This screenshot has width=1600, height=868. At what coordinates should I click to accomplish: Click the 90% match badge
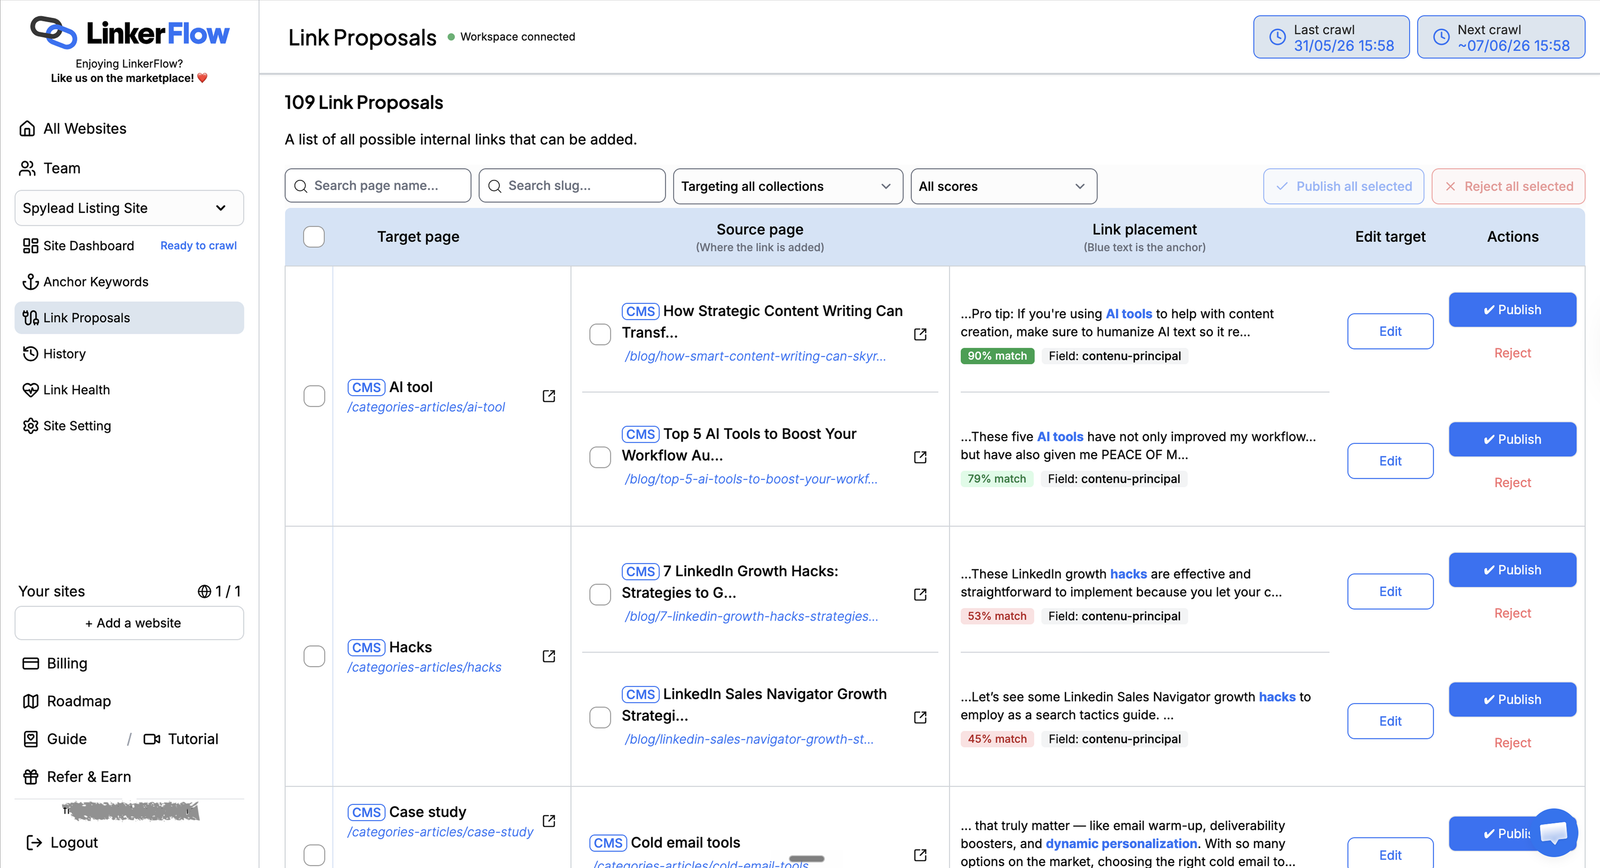pyautogui.click(x=998, y=356)
